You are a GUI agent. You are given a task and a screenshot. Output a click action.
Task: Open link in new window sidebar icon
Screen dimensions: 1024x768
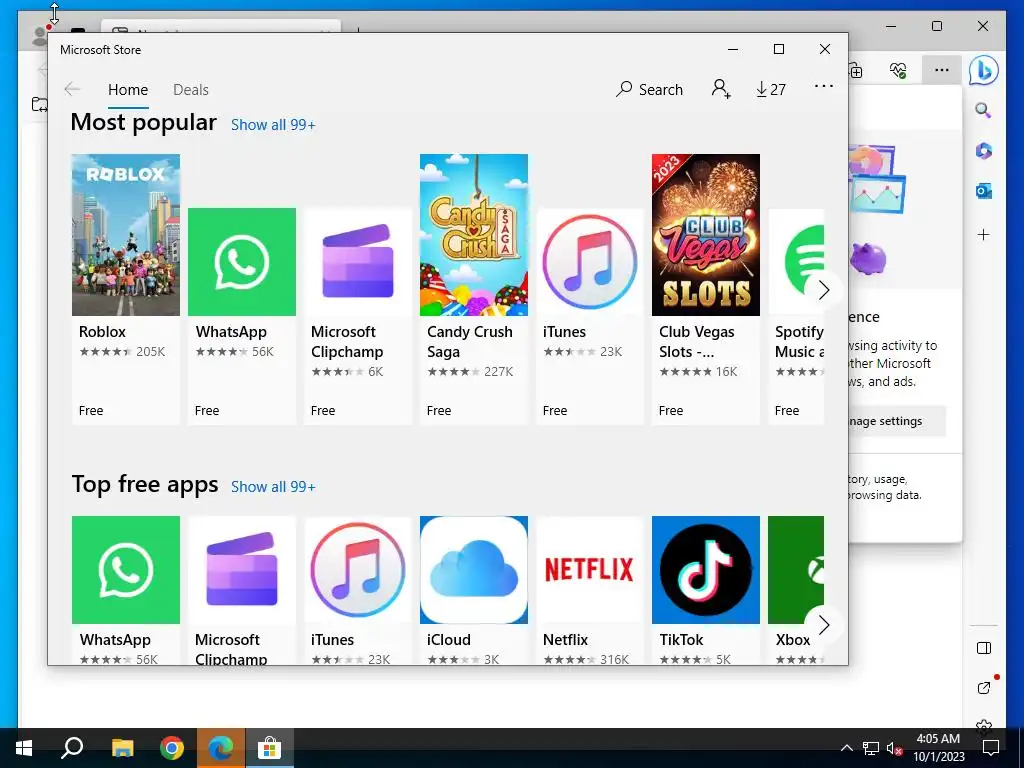point(984,688)
